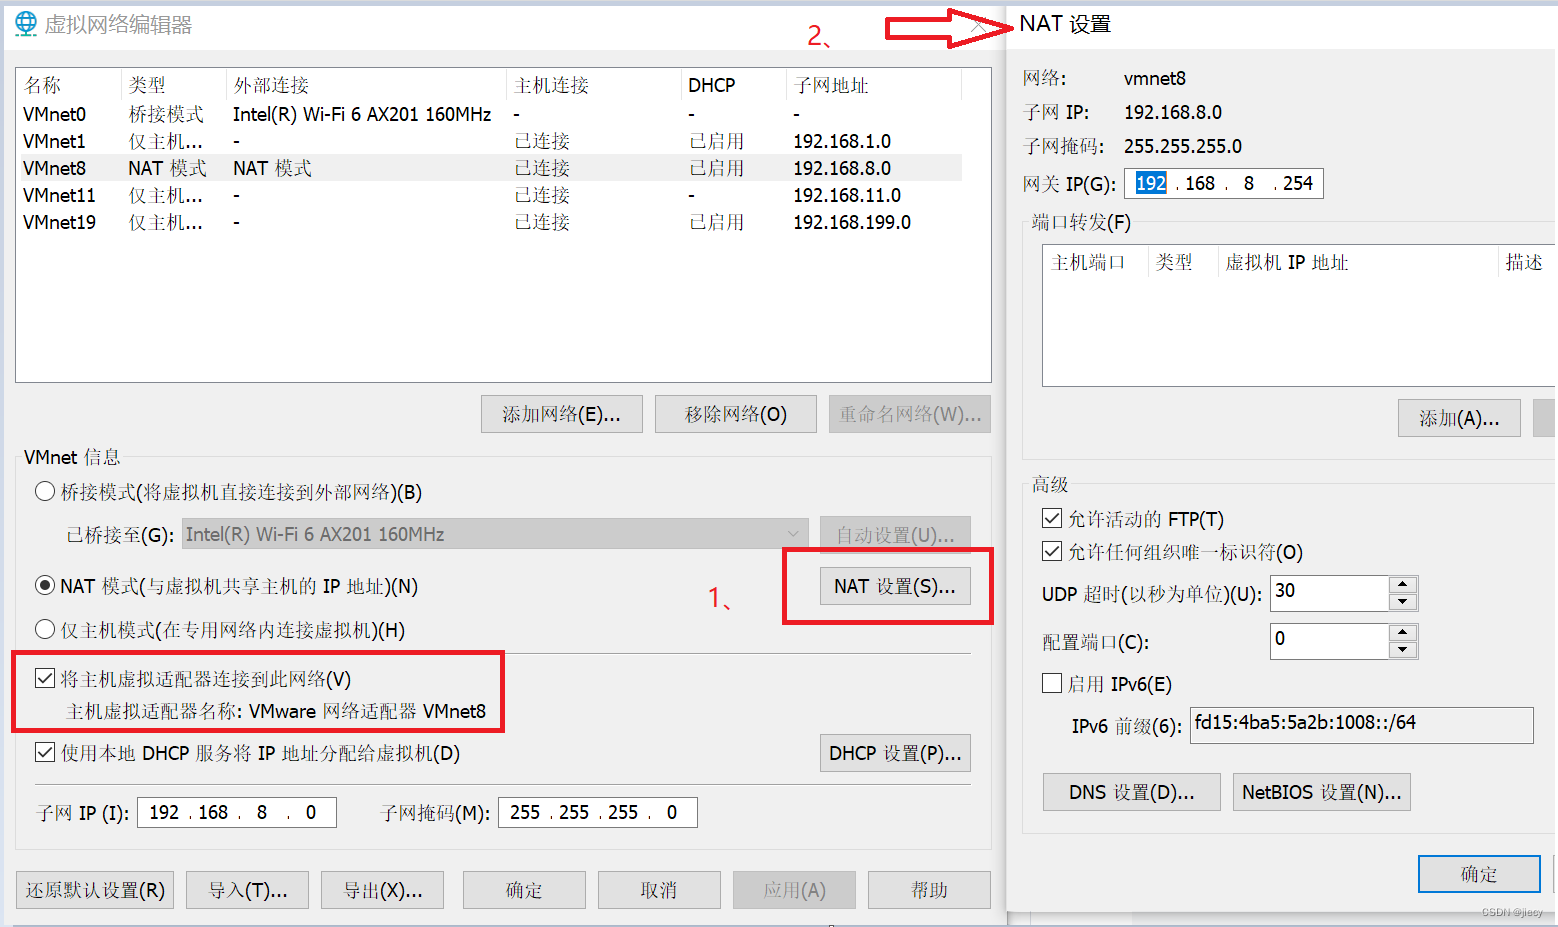Select the 仅主机模式 radio button
The width and height of the screenshot is (1558, 927).
point(44,629)
